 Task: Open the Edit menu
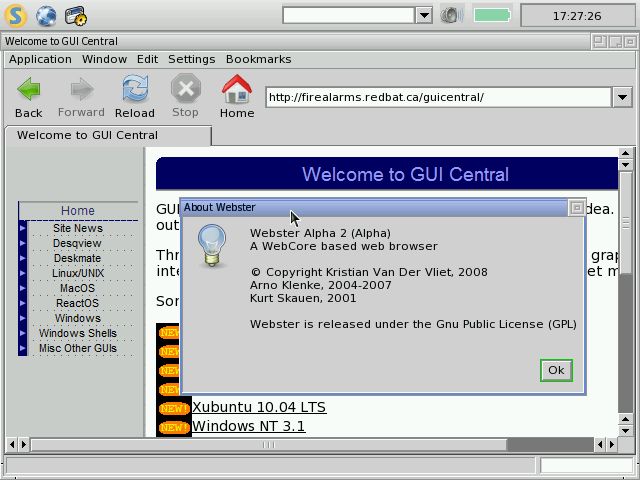147,59
